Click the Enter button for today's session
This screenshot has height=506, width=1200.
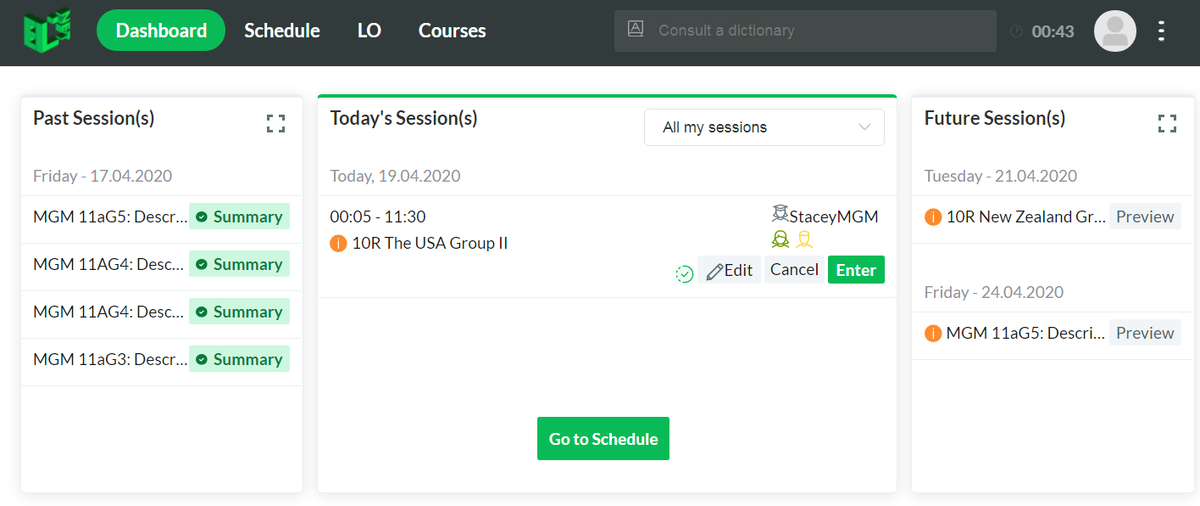(856, 270)
